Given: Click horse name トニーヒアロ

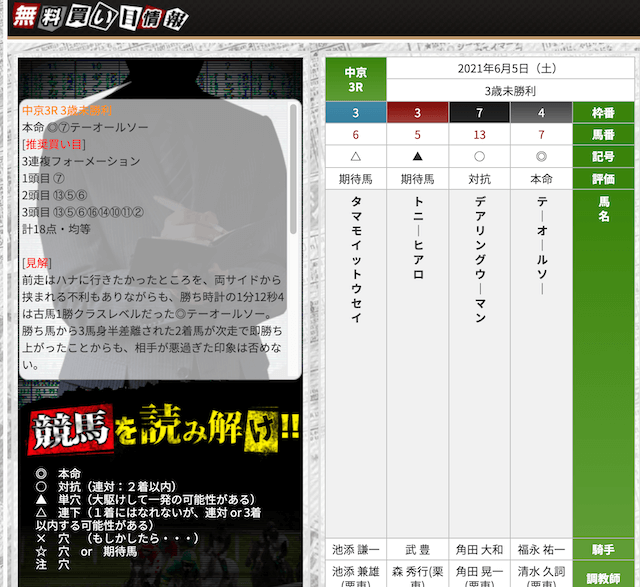Looking at the screenshot, I should tap(418, 238).
